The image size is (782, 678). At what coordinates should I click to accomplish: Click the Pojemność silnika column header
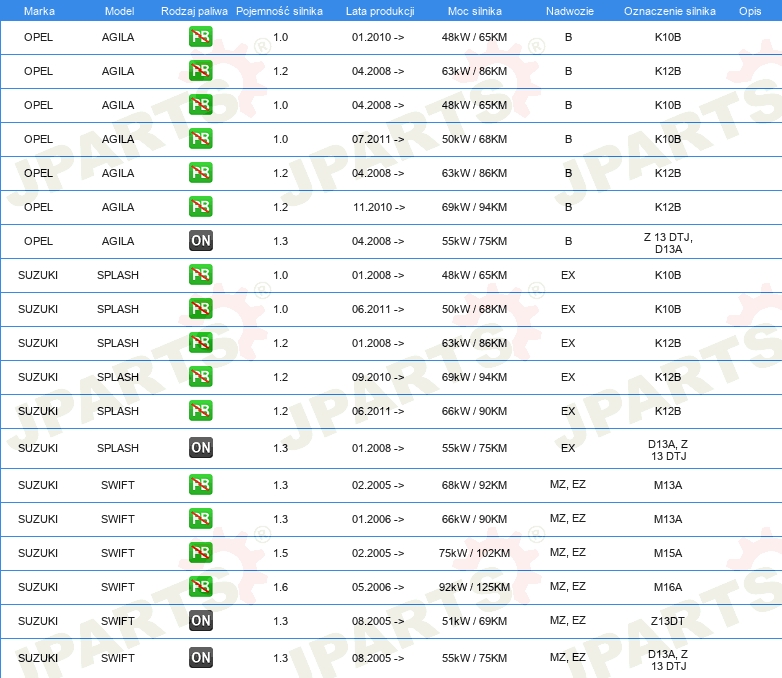click(280, 10)
